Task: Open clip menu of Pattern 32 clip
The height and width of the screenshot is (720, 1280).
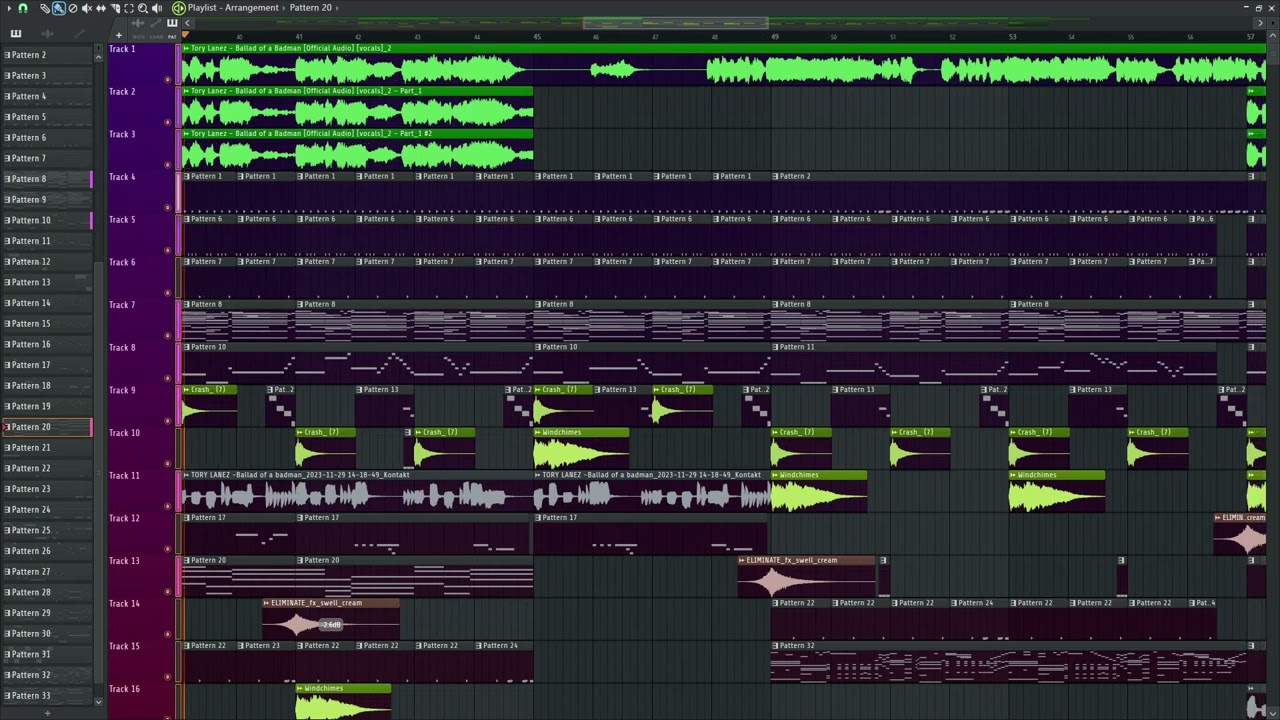Action: point(776,646)
